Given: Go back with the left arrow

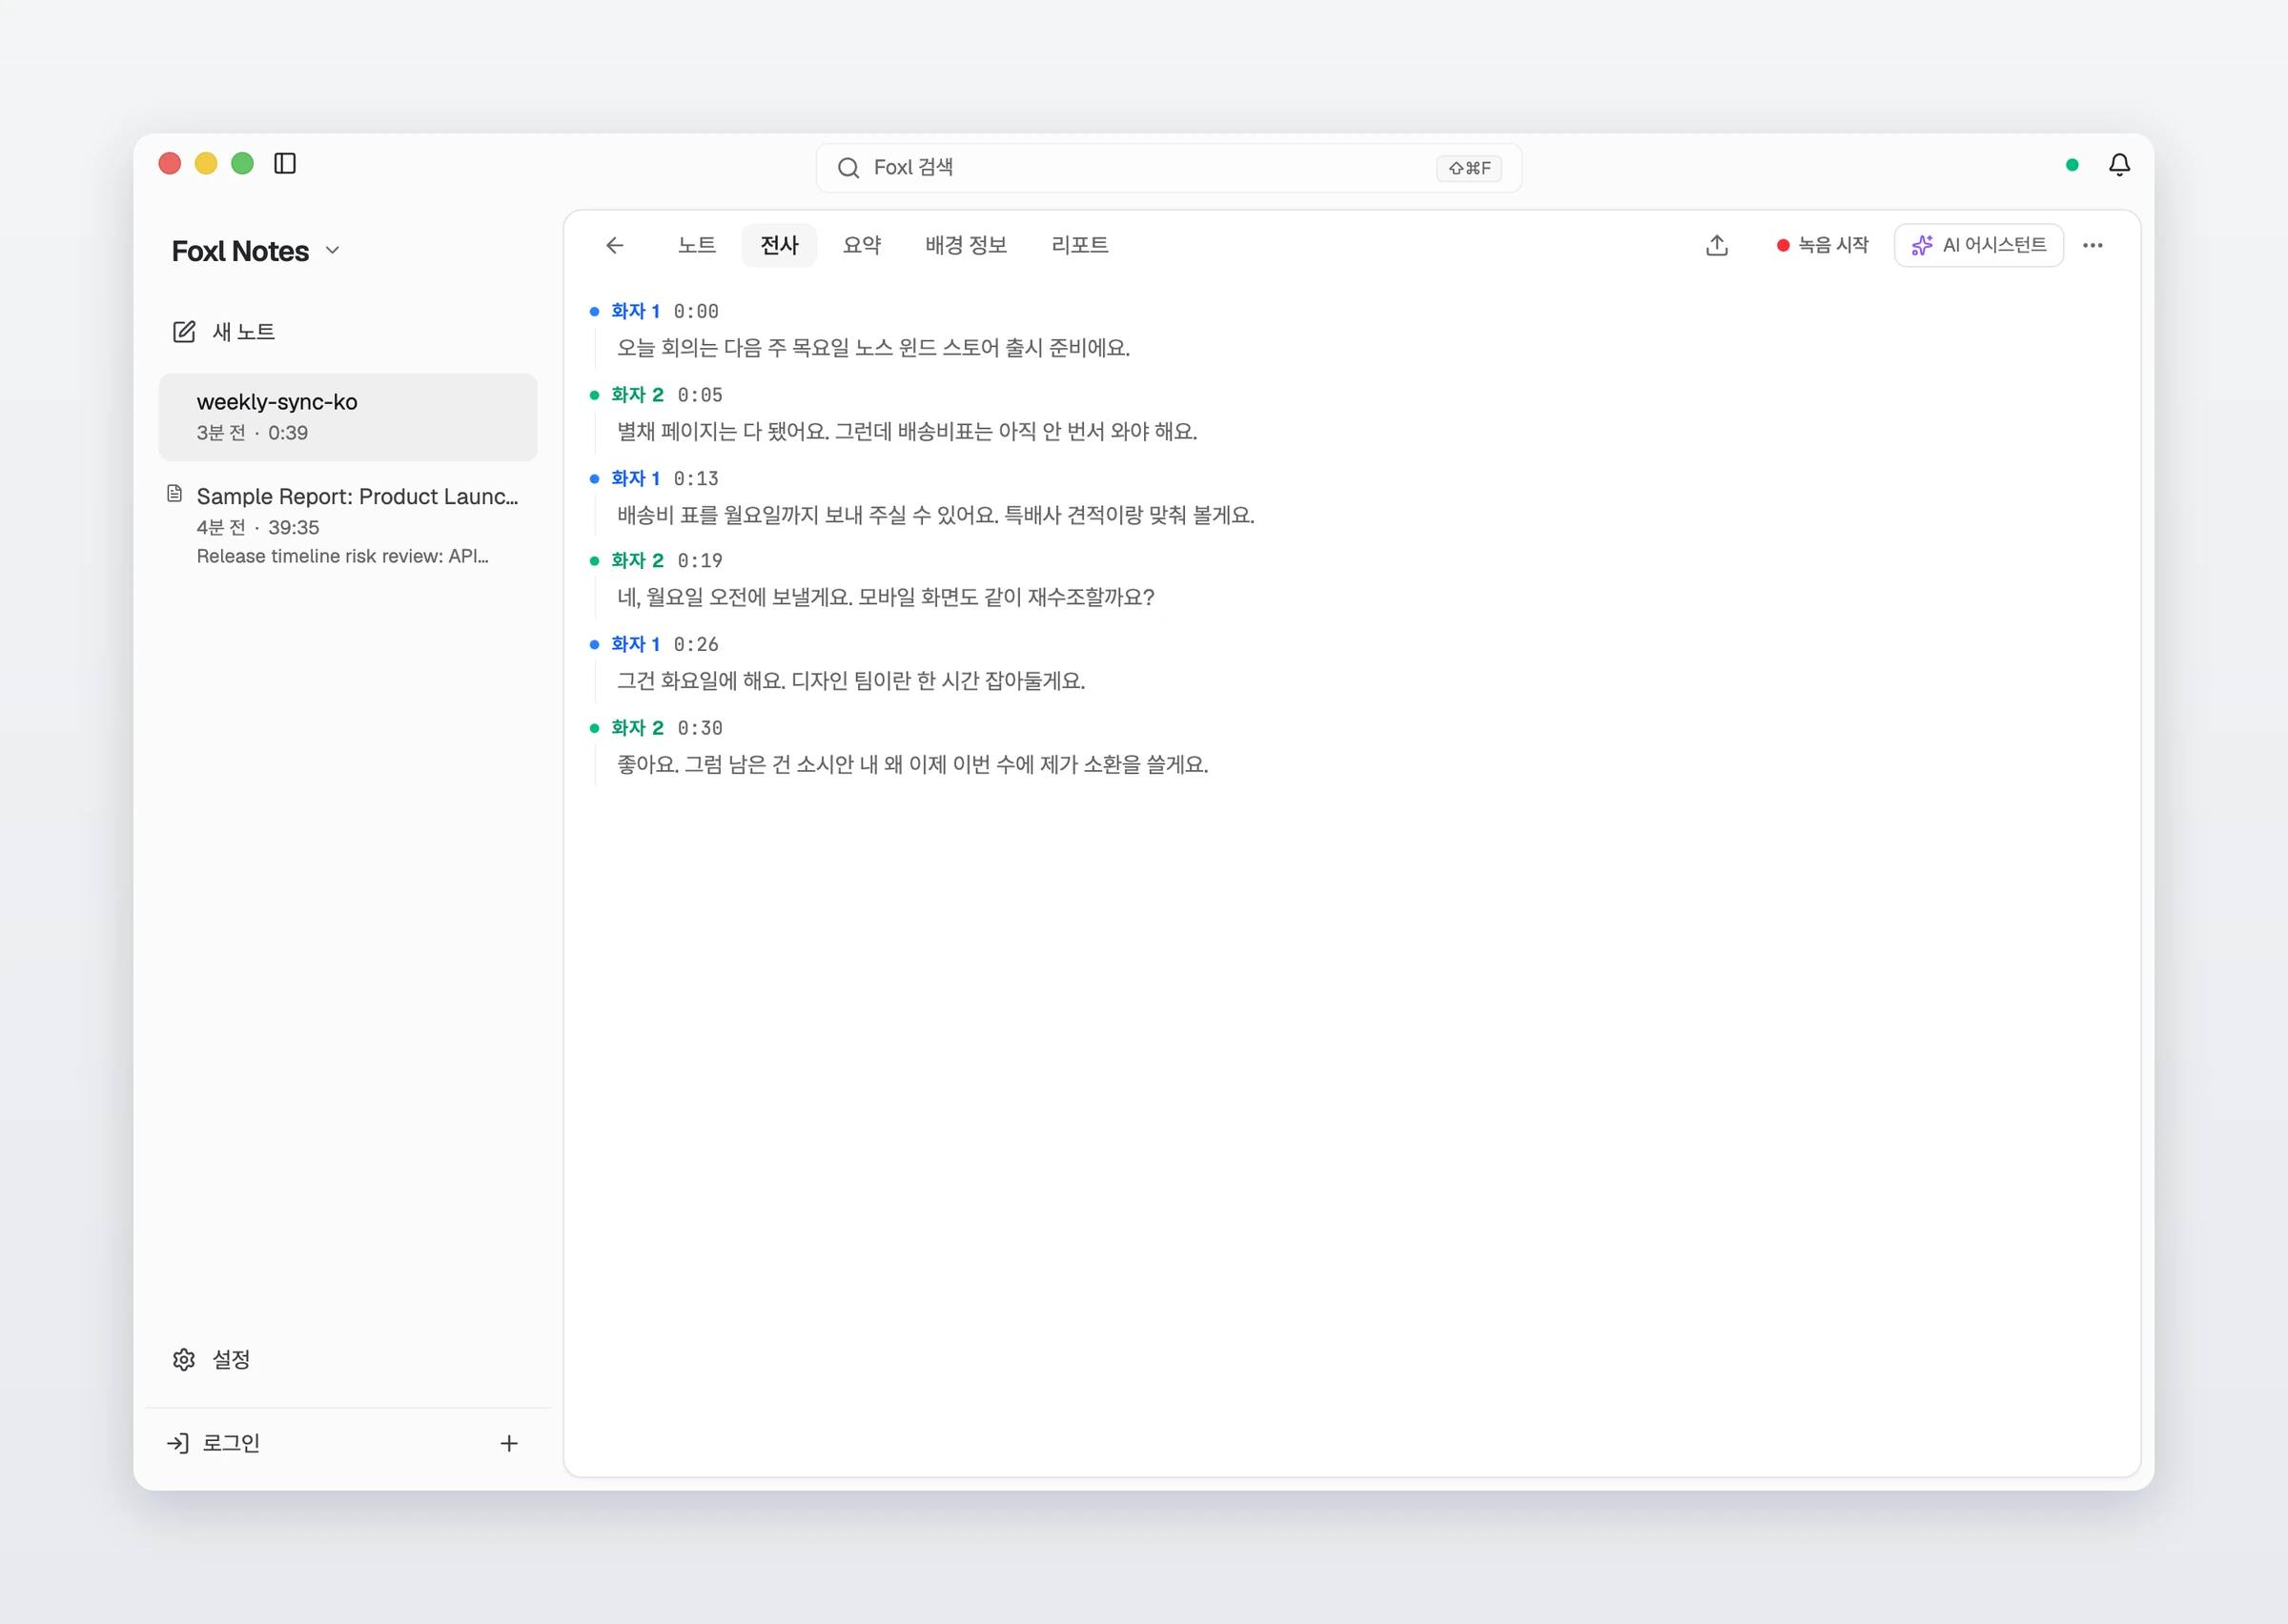Looking at the screenshot, I should (615, 245).
